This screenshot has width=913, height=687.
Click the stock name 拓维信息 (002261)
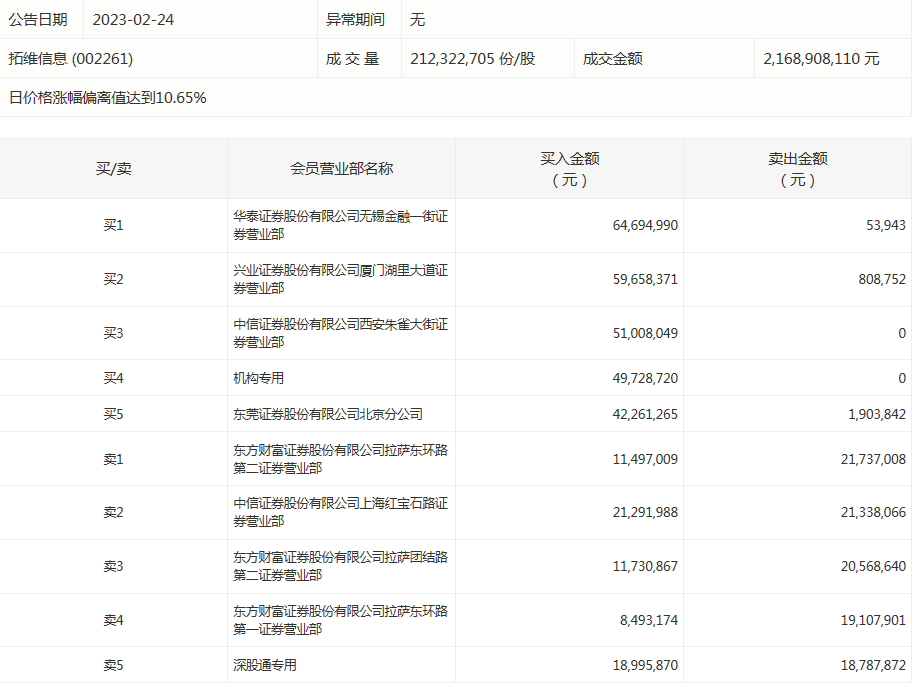click(x=71, y=59)
